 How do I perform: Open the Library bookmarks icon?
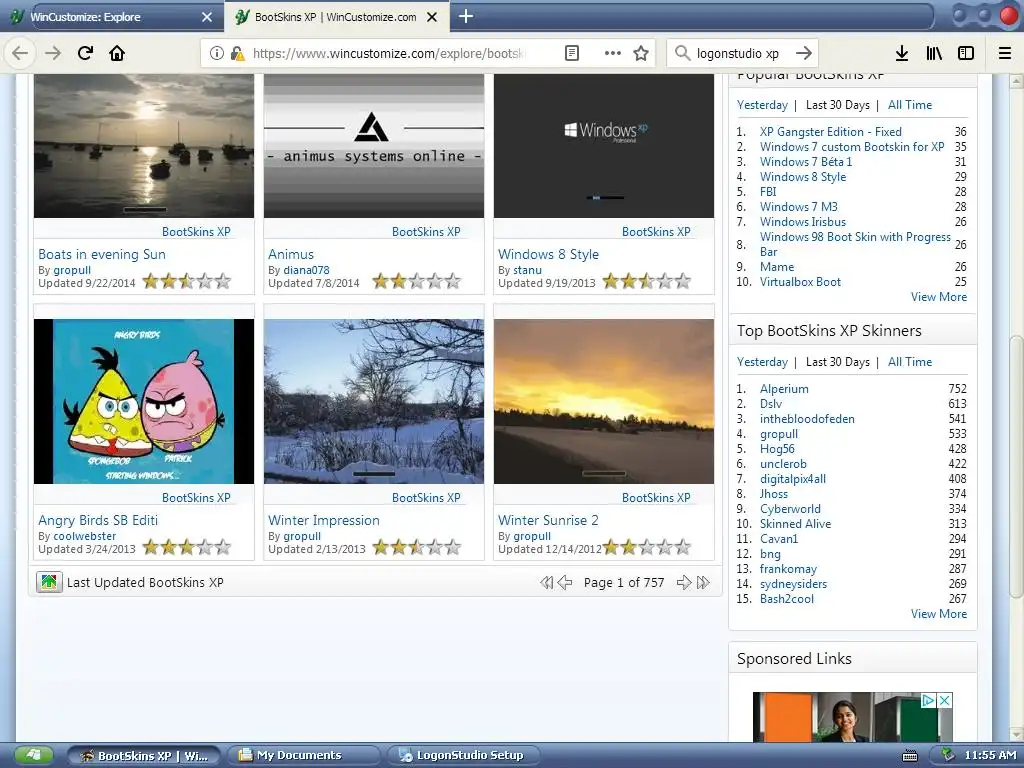coord(934,53)
